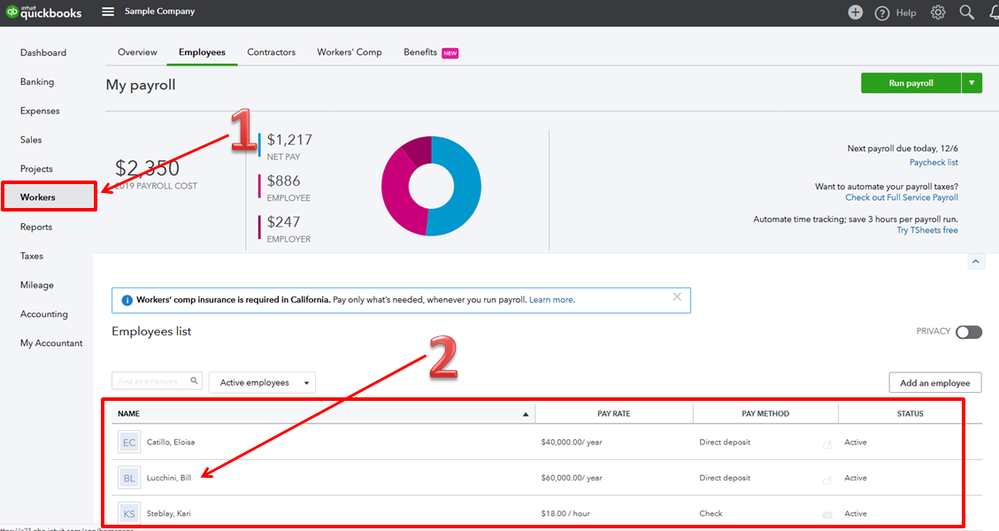Click the $1,217 NET PAY figure

click(x=289, y=140)
